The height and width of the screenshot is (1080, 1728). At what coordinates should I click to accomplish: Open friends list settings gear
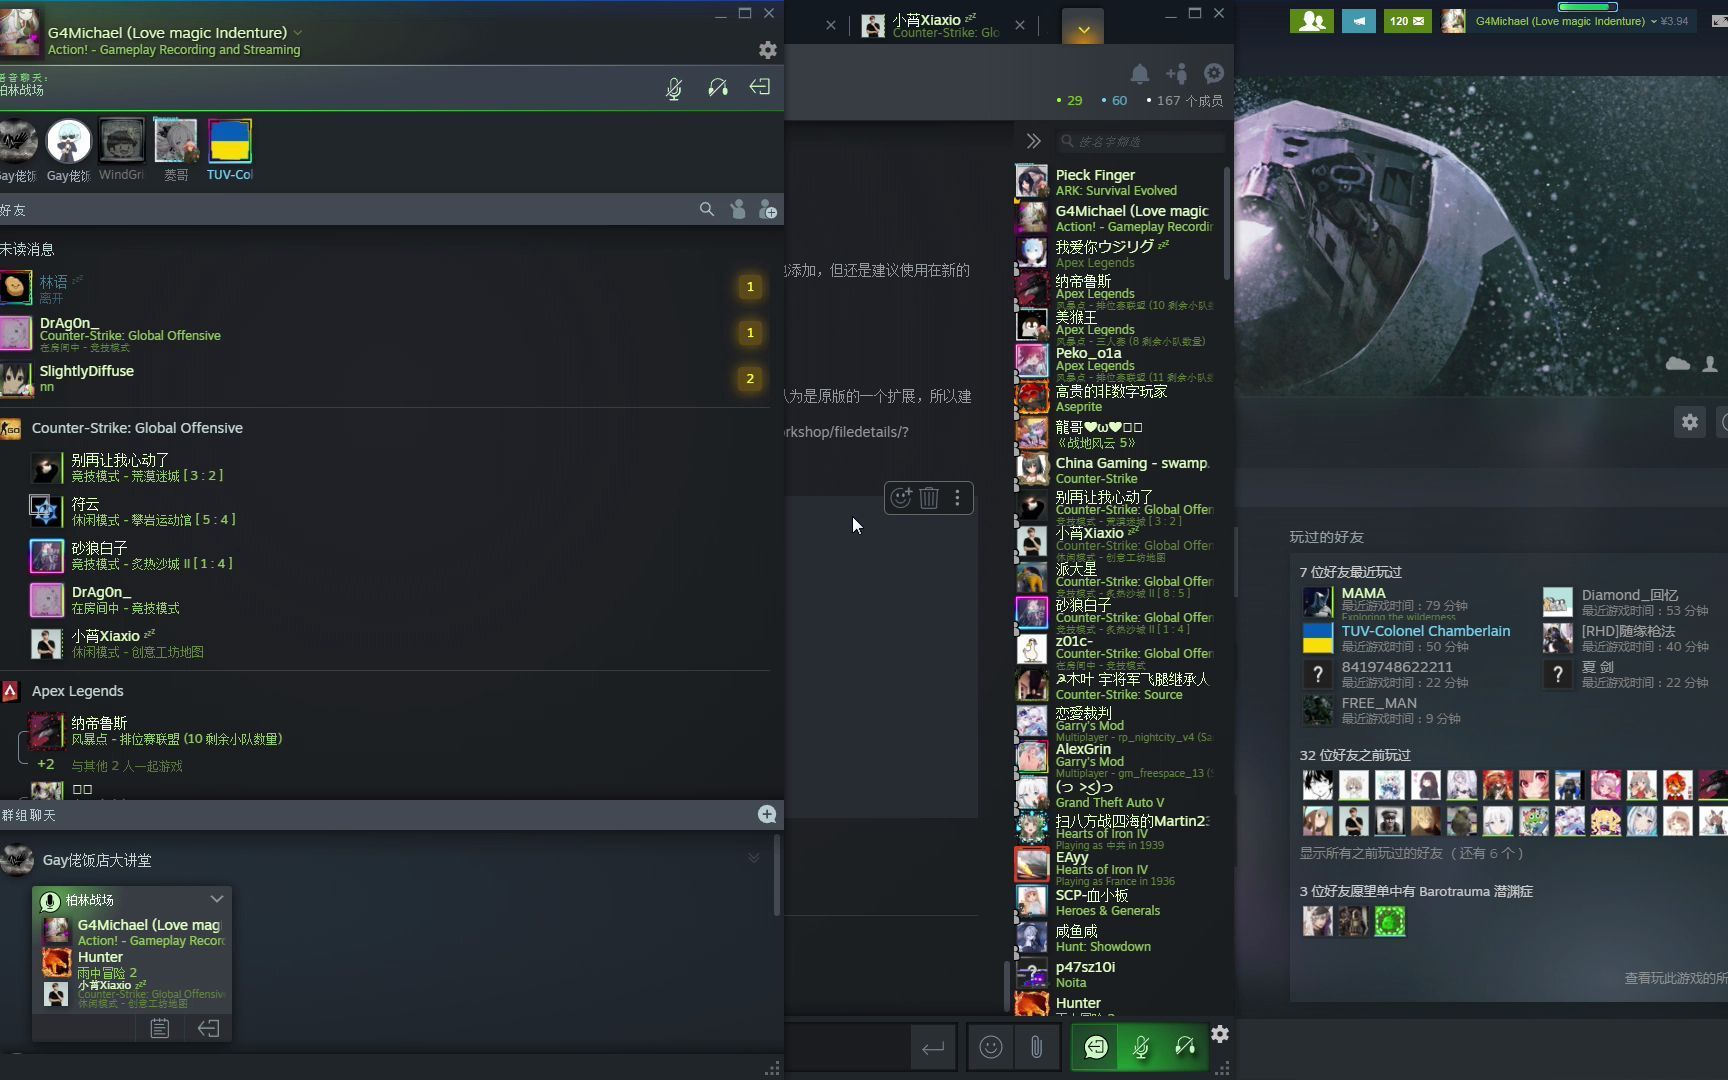tap(767, 49)
